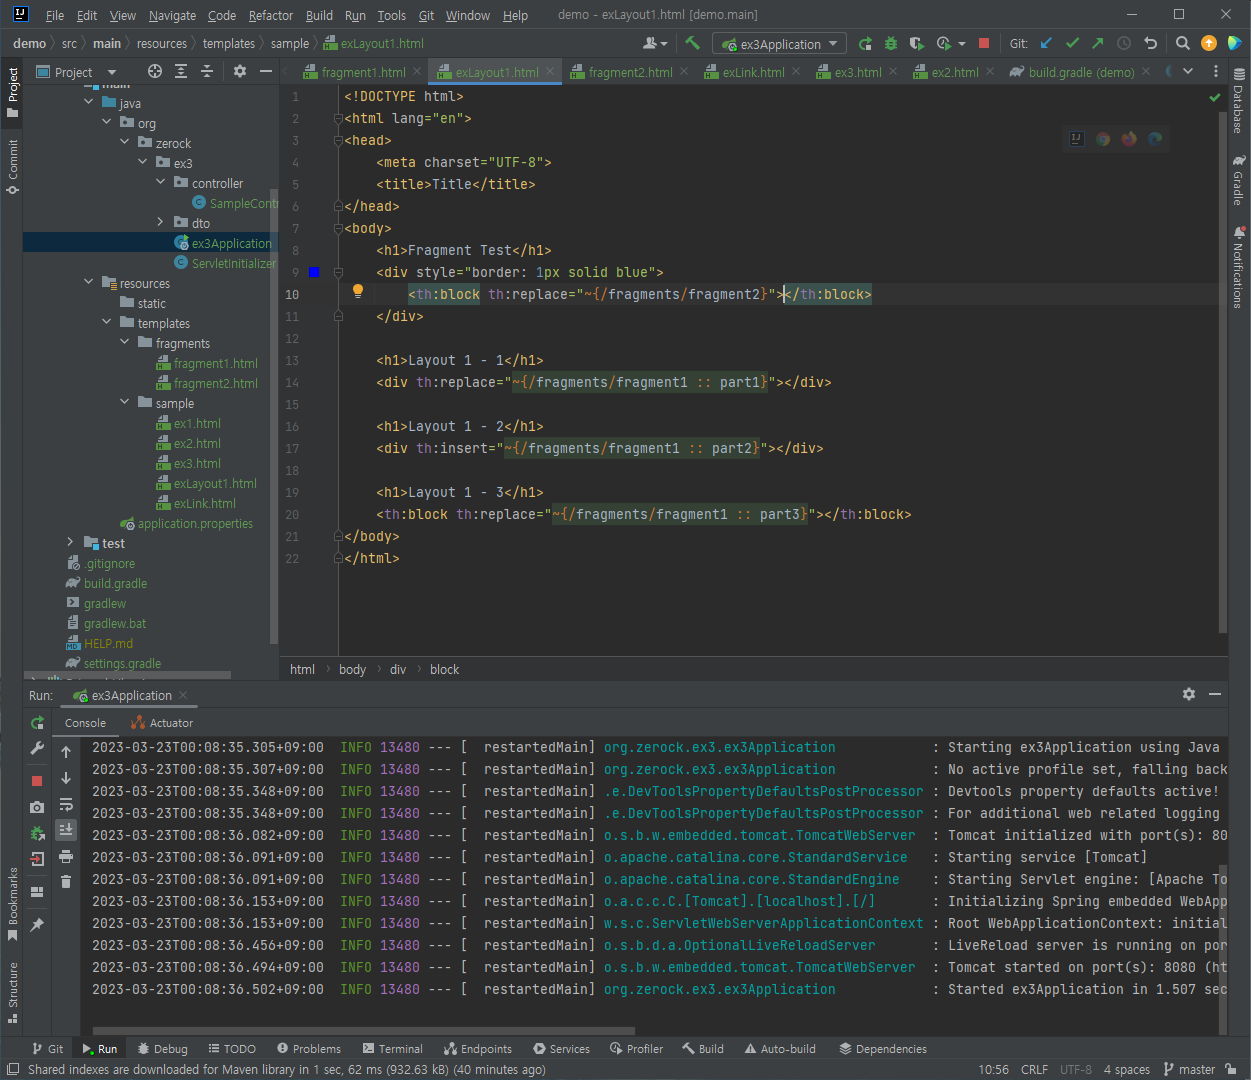The height and width of the screenshot is (1080, 1251).
Task: Click the Print icon in Run panel
Action: click(66, 856)
